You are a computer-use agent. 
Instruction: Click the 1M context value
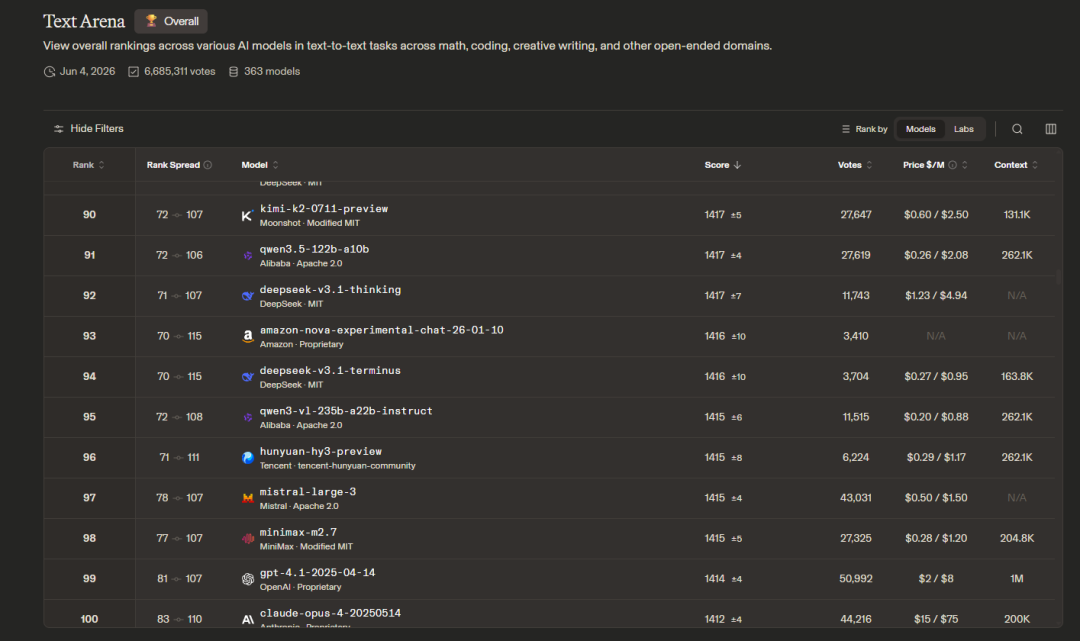pyautogui.click(x=1017, y=579)
